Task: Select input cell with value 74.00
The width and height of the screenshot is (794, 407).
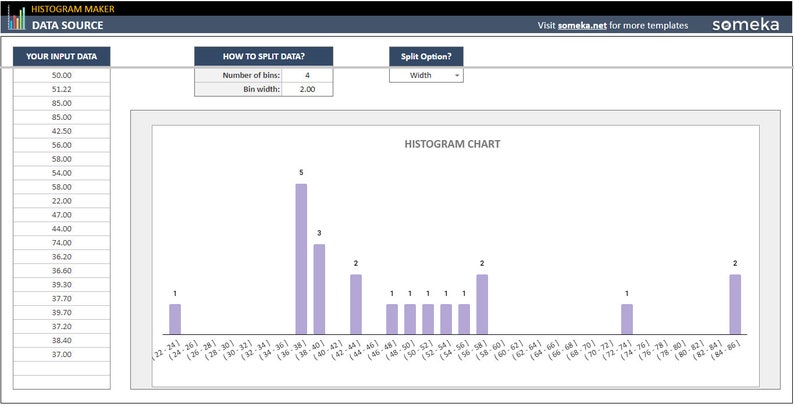Action: 61,242
